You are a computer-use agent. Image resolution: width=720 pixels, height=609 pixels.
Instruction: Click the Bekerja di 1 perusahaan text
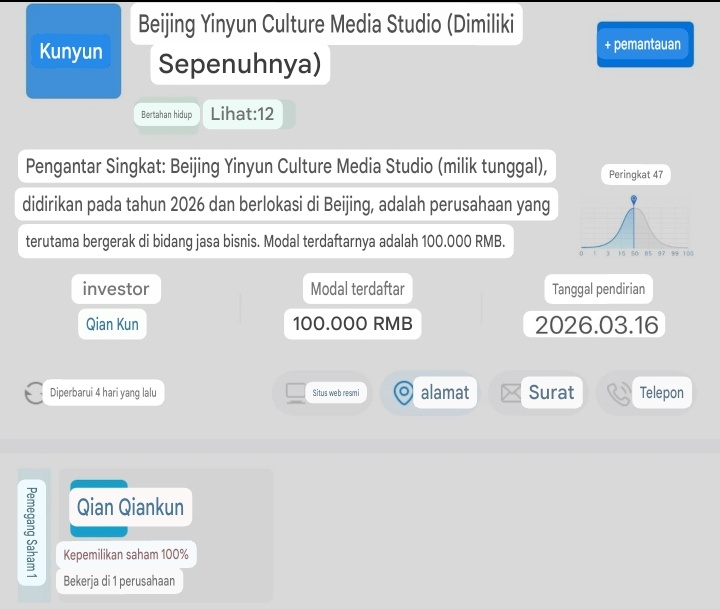pyautogui.click(x=119, y=581)
